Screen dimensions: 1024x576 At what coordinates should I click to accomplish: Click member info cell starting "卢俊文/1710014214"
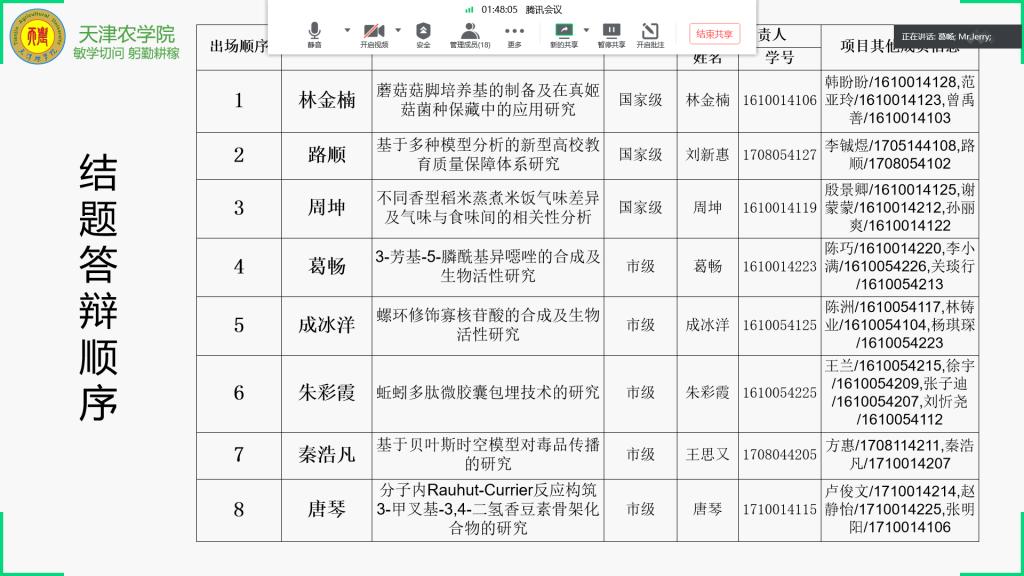coord(900,509)
